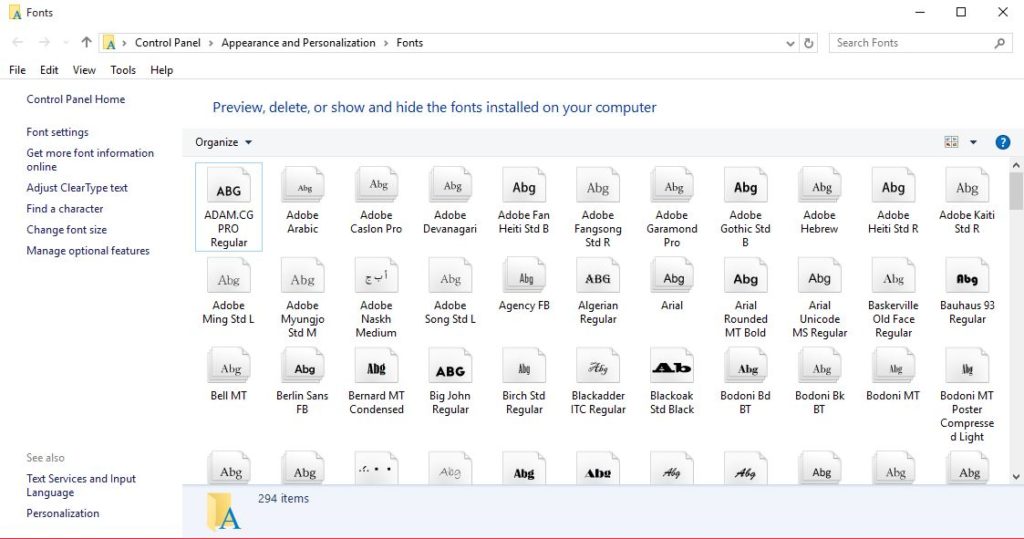The image size is (1024, 539).
Task: Click the Big John Regular font icon
Action: [450, 368]
